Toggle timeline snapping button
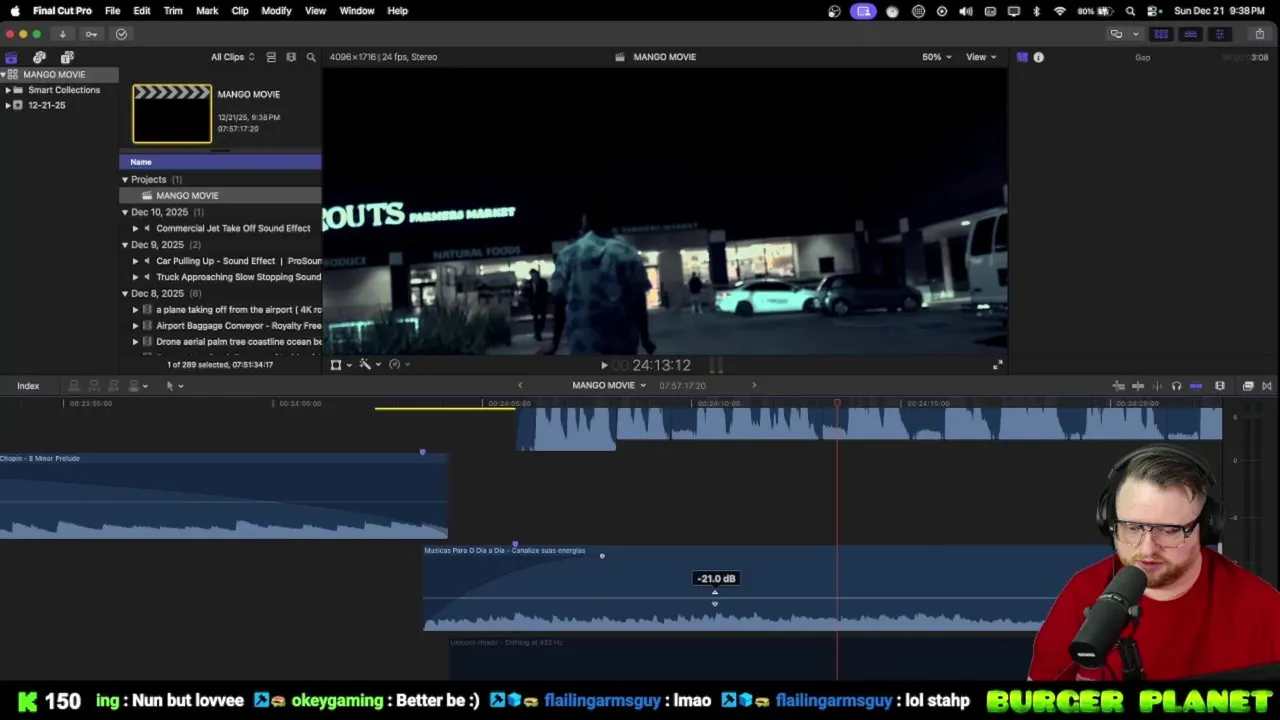 pos(1196,386)
